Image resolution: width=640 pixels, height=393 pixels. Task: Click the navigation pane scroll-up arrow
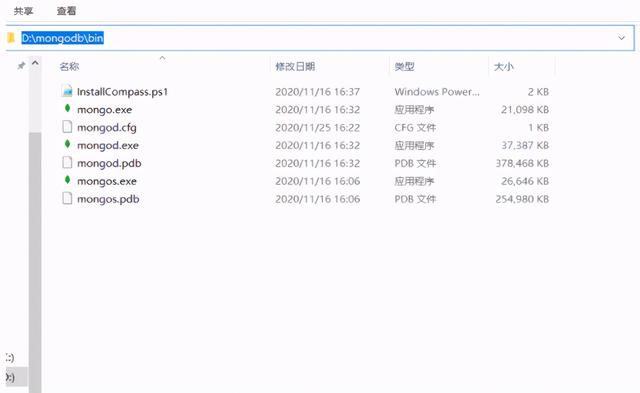(35, 63)
